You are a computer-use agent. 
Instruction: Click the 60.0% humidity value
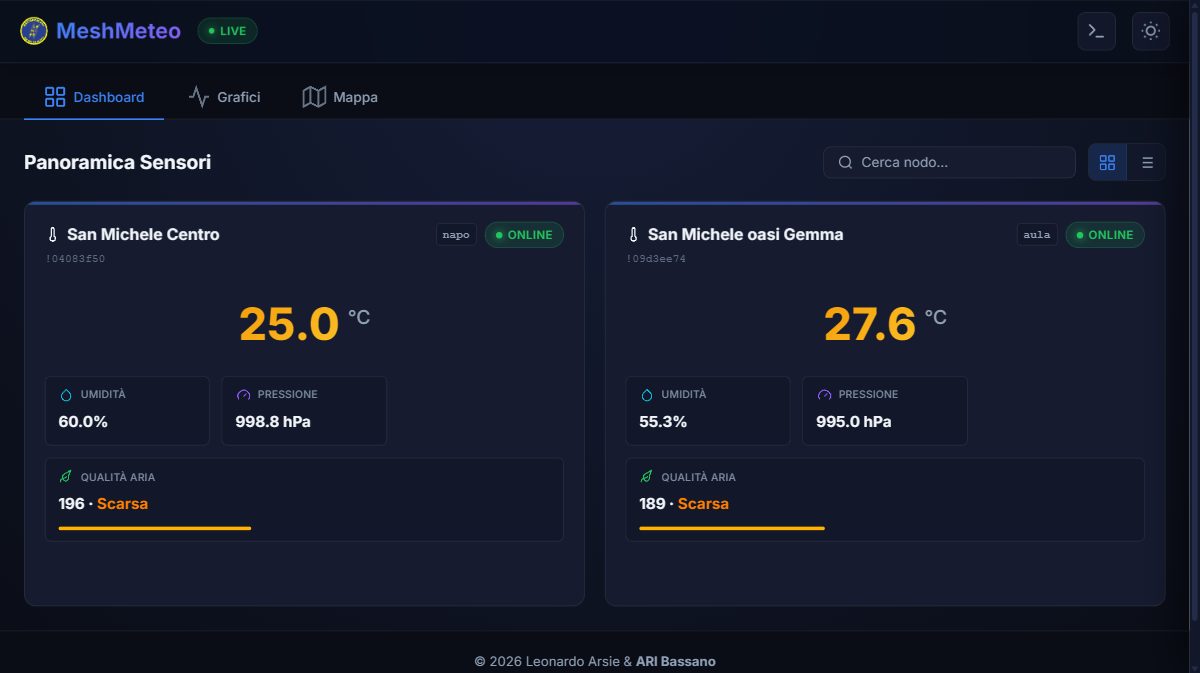coord(83,422)
